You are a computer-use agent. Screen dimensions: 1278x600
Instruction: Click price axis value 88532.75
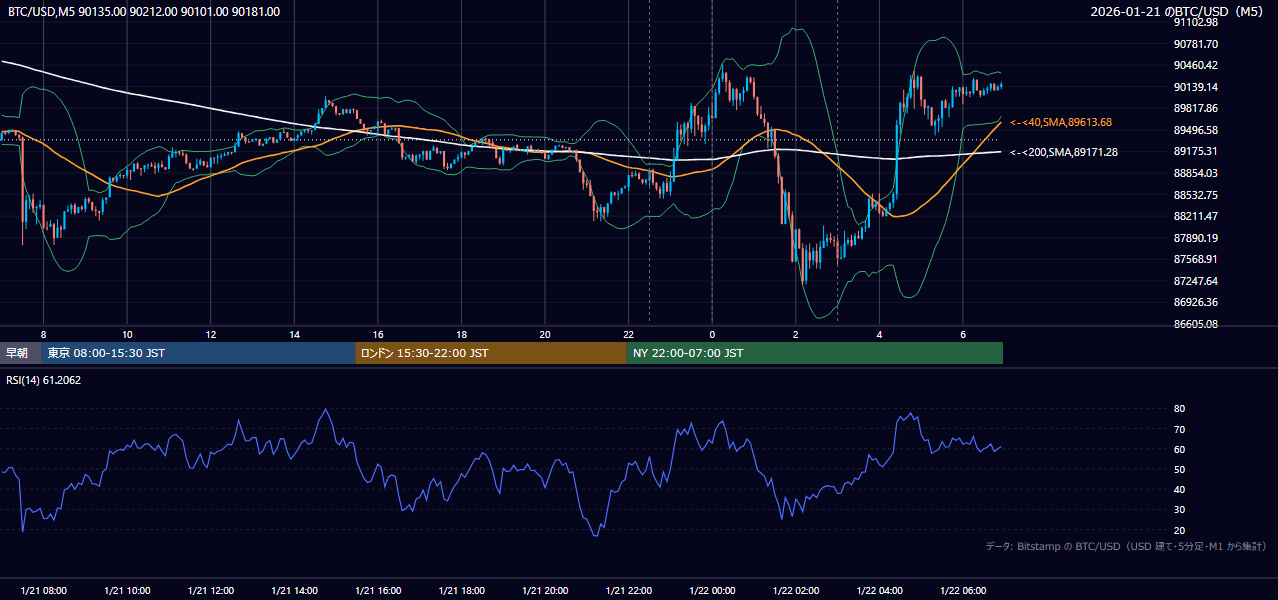(1196, 195)
